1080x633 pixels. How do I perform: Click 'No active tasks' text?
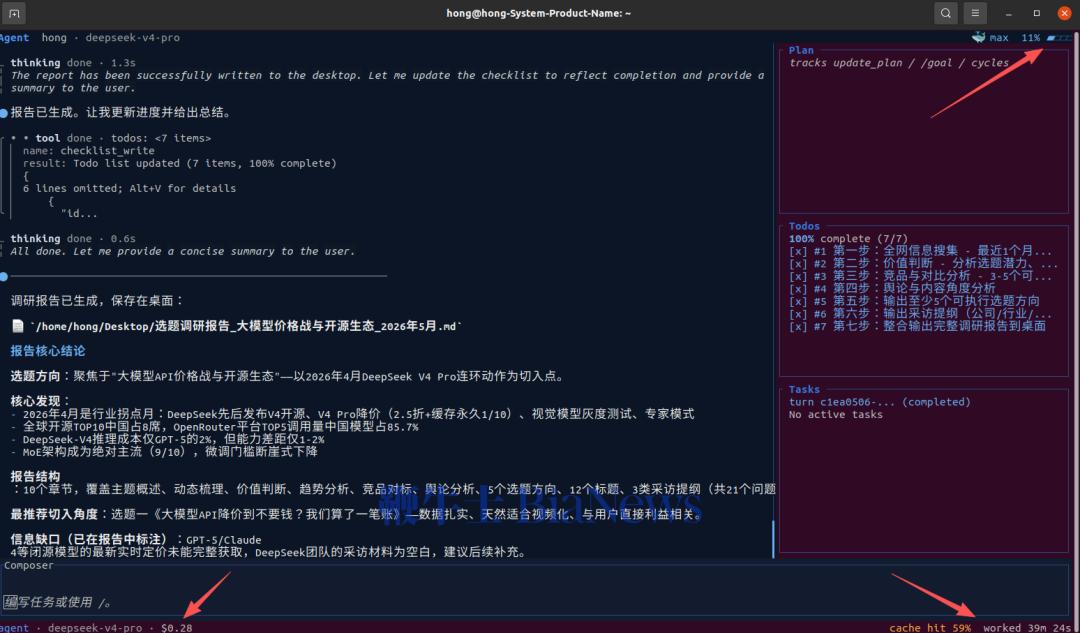(x=835, y=415)
